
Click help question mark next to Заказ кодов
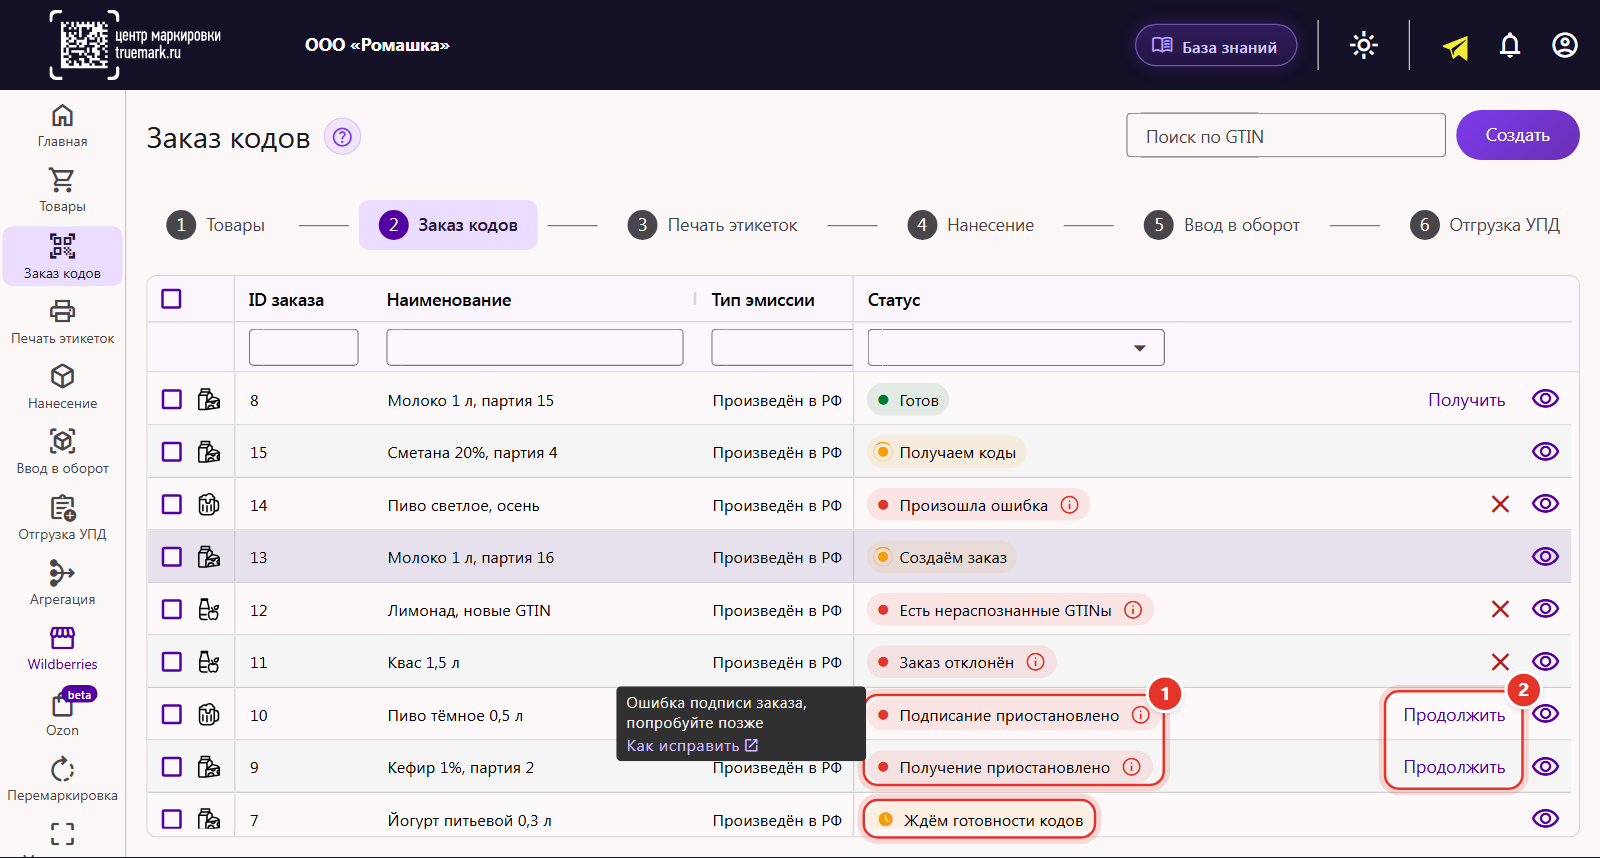point(342,137)
